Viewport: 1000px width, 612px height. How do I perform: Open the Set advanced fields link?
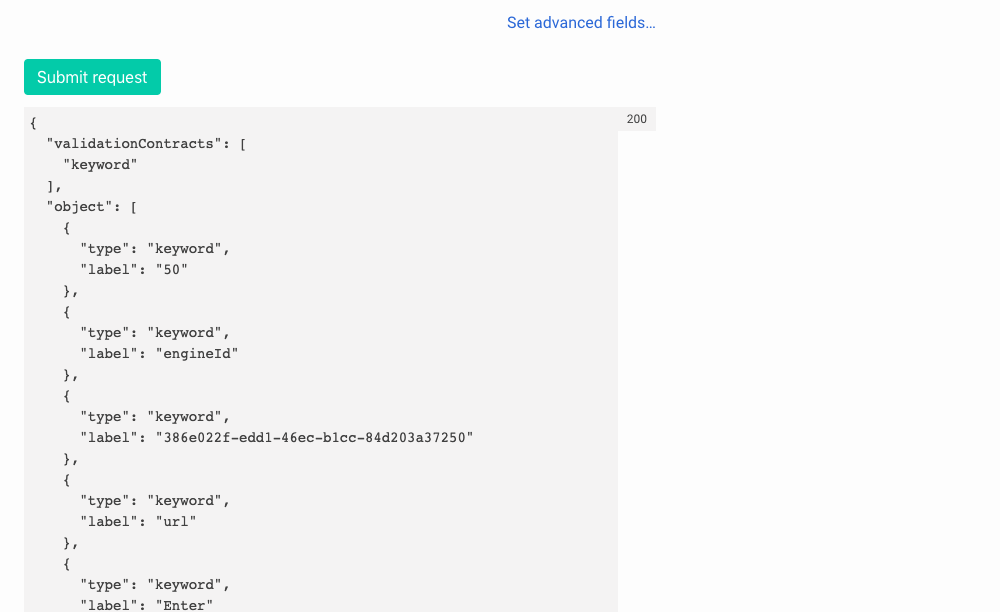(x=581, y=22)
